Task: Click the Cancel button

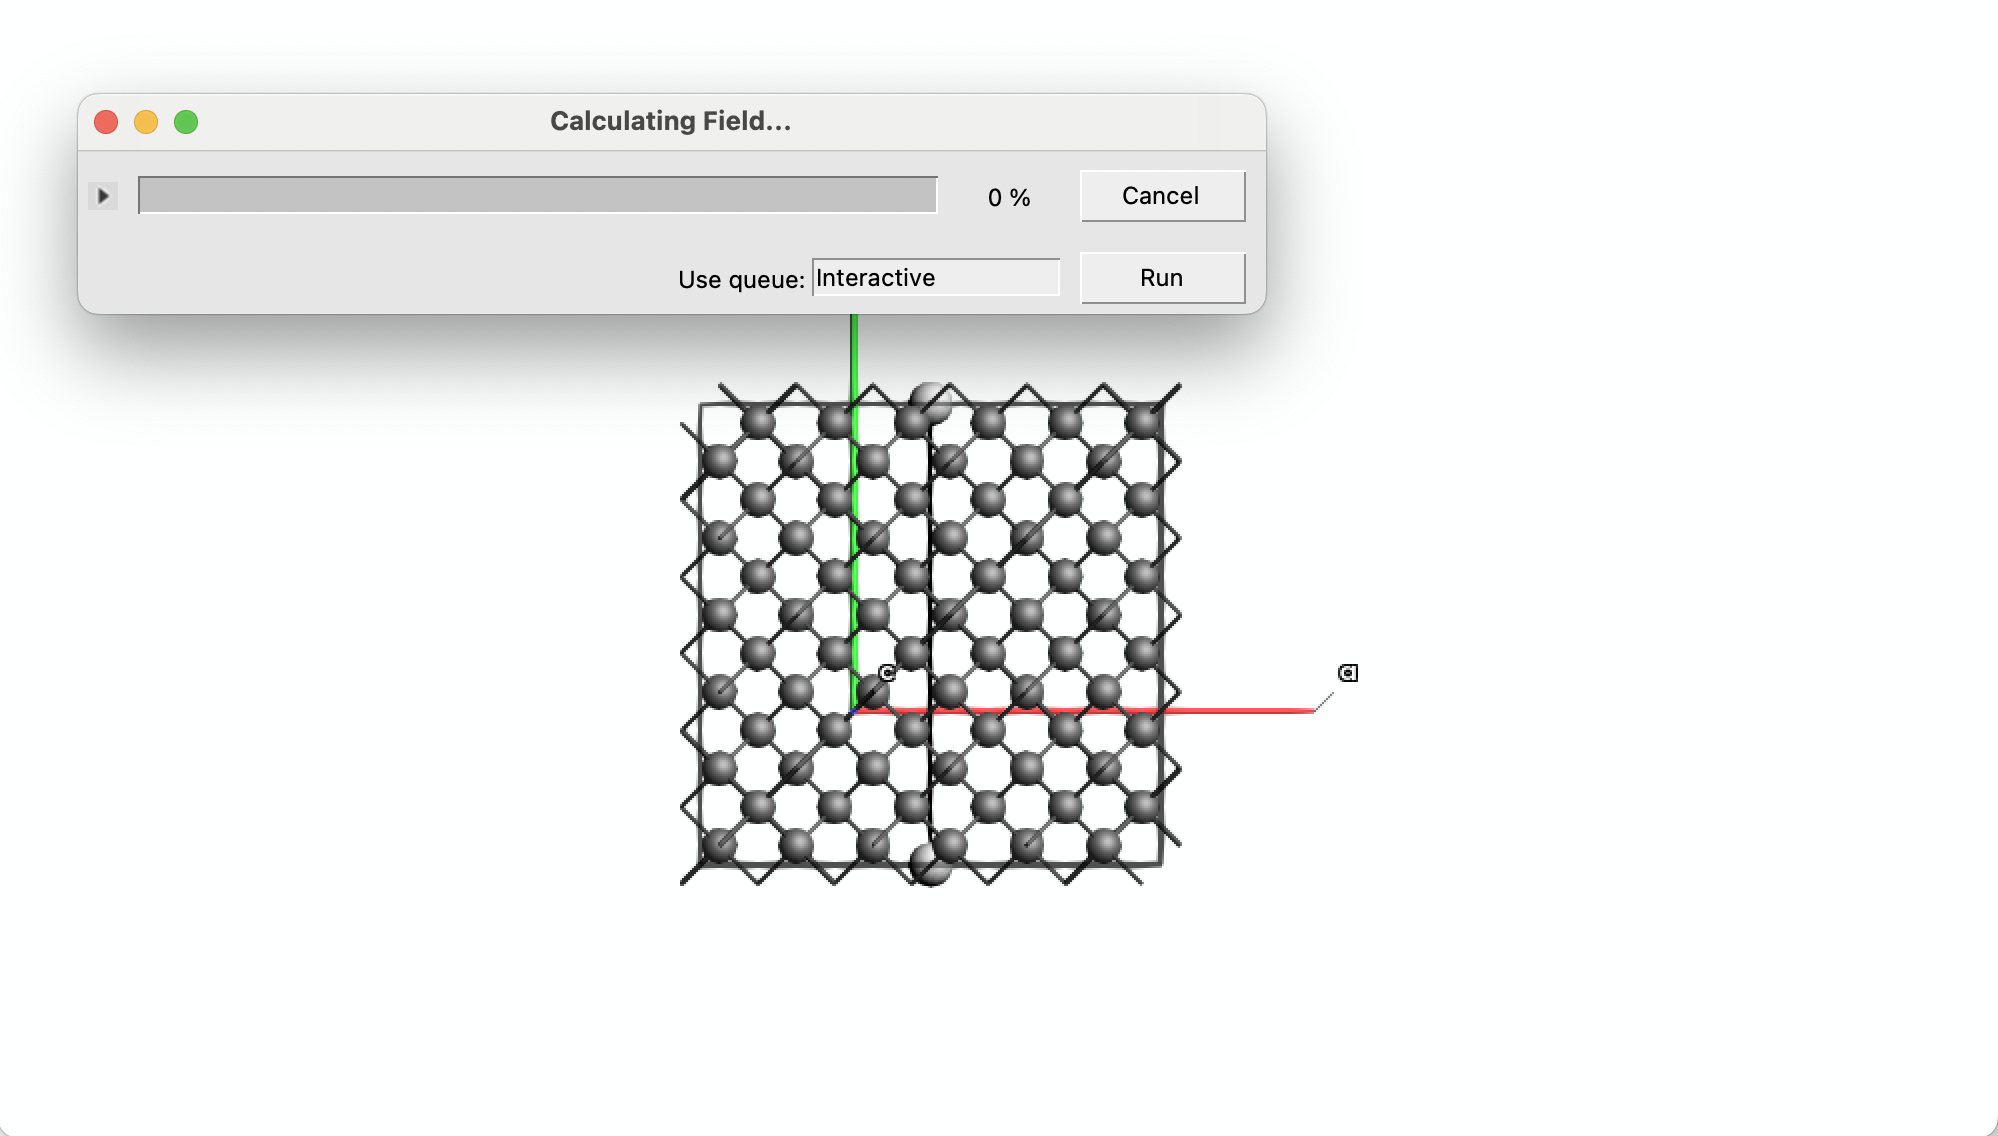Action: (1161, 196)
